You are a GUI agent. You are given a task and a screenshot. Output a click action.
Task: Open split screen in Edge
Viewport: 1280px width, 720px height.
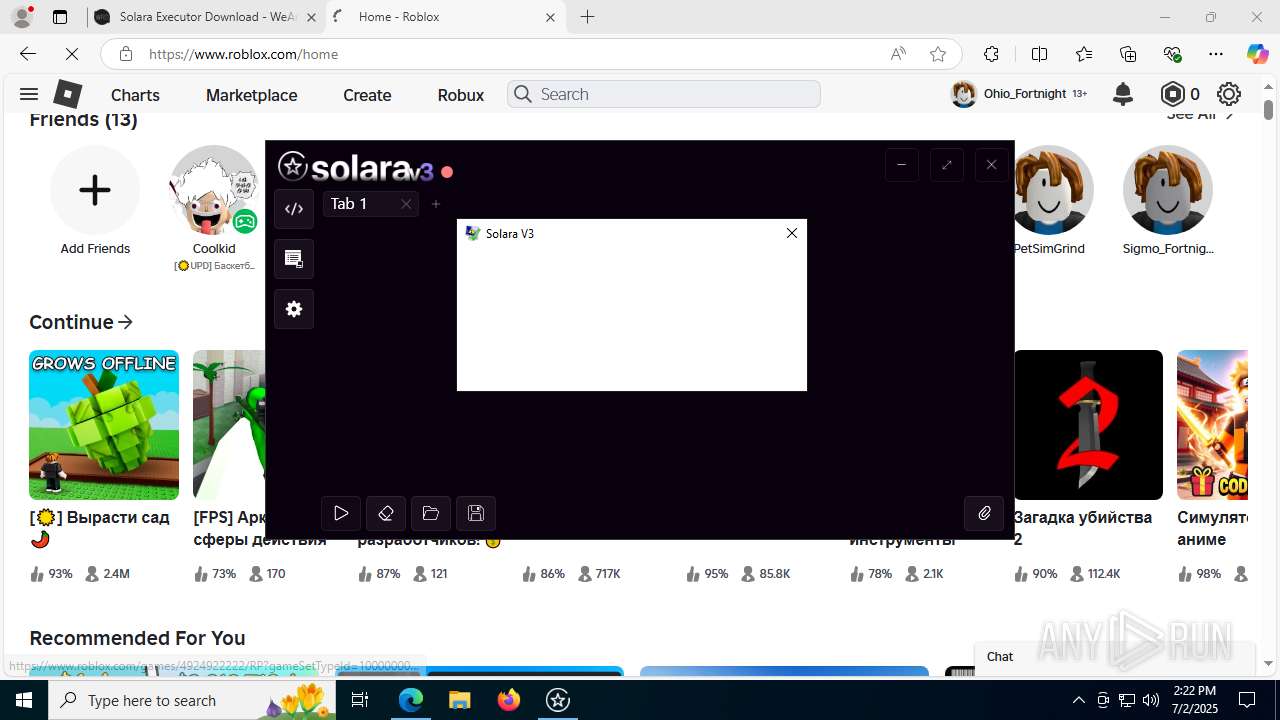(1039, 54)
